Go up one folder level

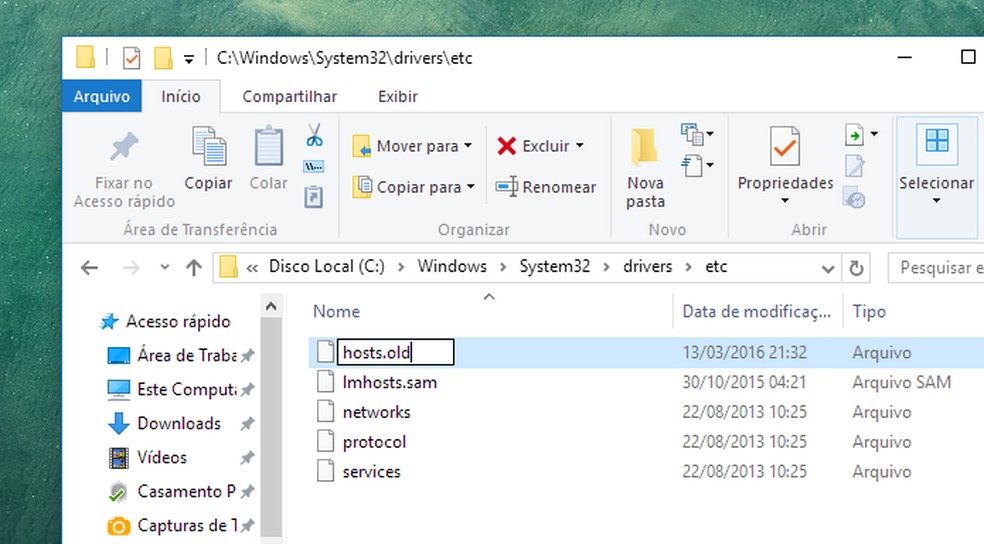coord(194,268)
